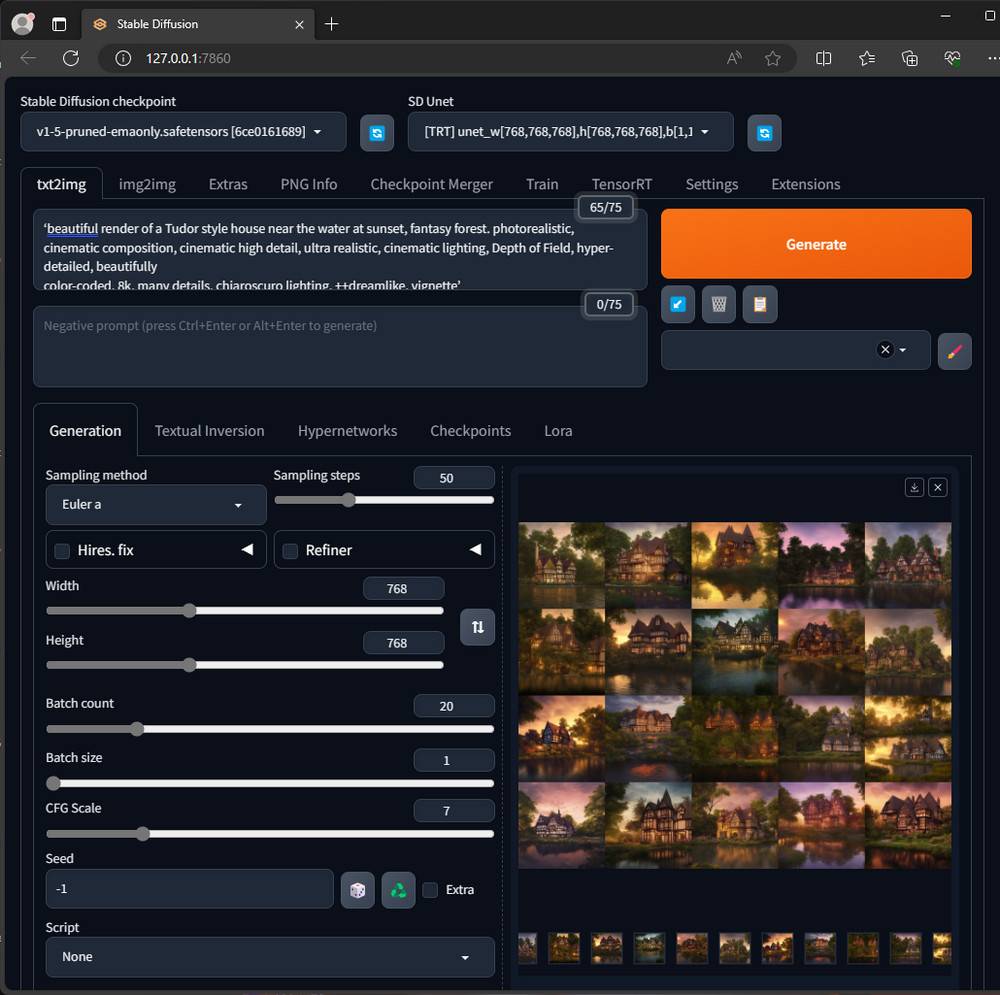
Task: Click the CFG Scale slider
Action: [269, 833]
